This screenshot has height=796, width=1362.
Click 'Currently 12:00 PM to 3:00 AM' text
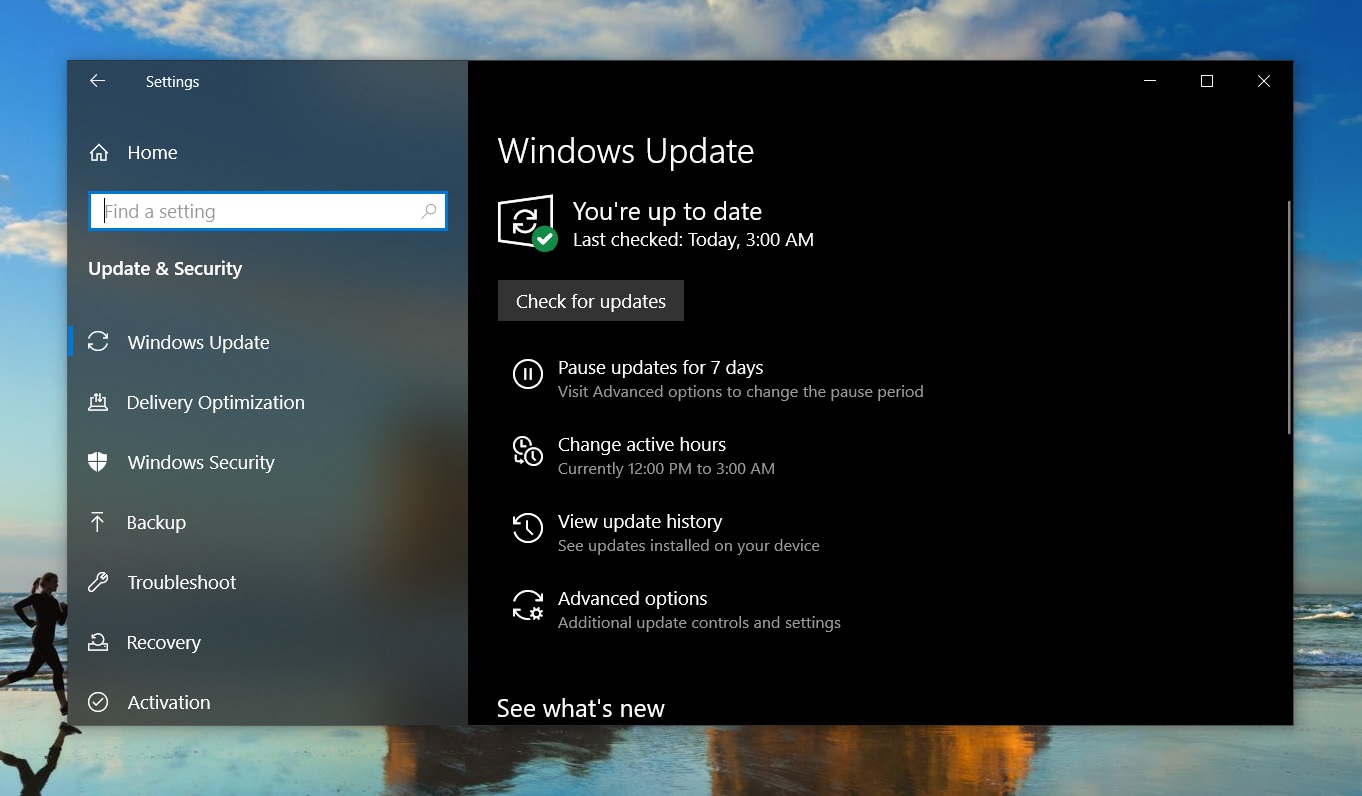click(x=666, y=469)
